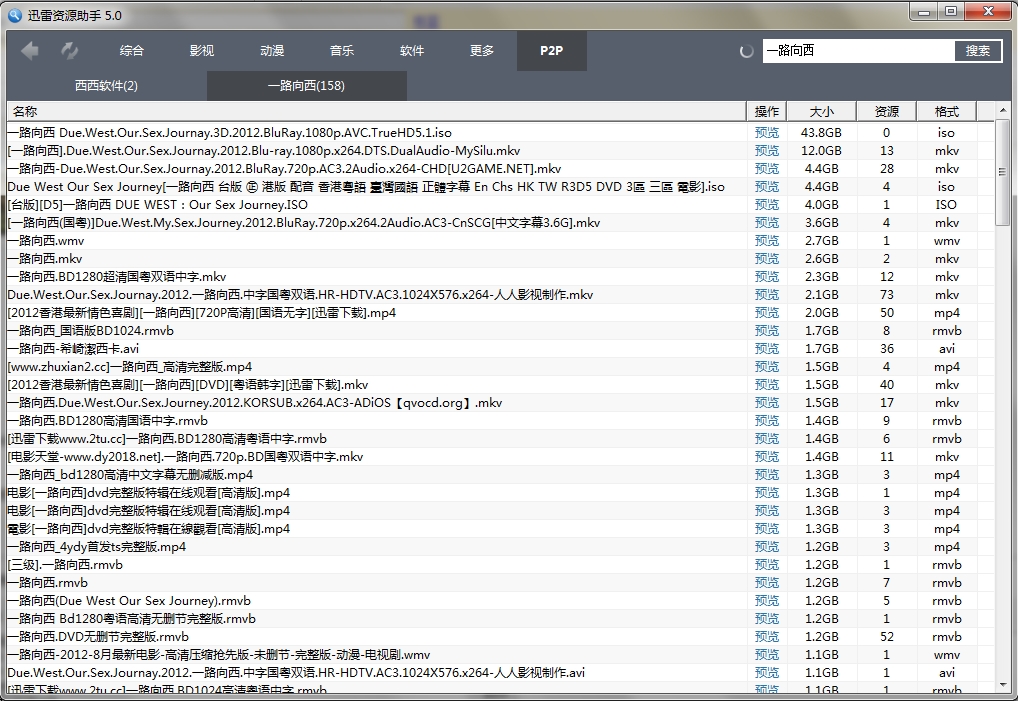Image resolution: width=1018 pixels, height=701 pixels.
Task: Click the loading spinner beside the search box
Action: (747, 51)
